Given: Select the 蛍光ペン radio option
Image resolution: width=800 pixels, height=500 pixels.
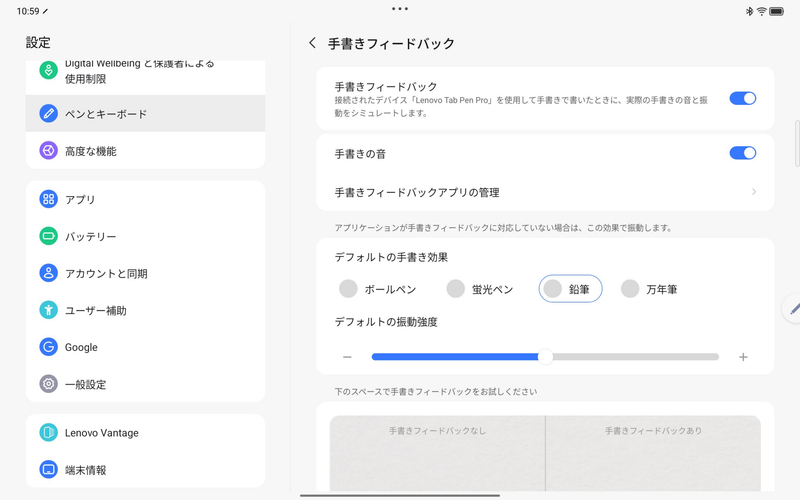Looking at the screenshot, I should [456, 289].
